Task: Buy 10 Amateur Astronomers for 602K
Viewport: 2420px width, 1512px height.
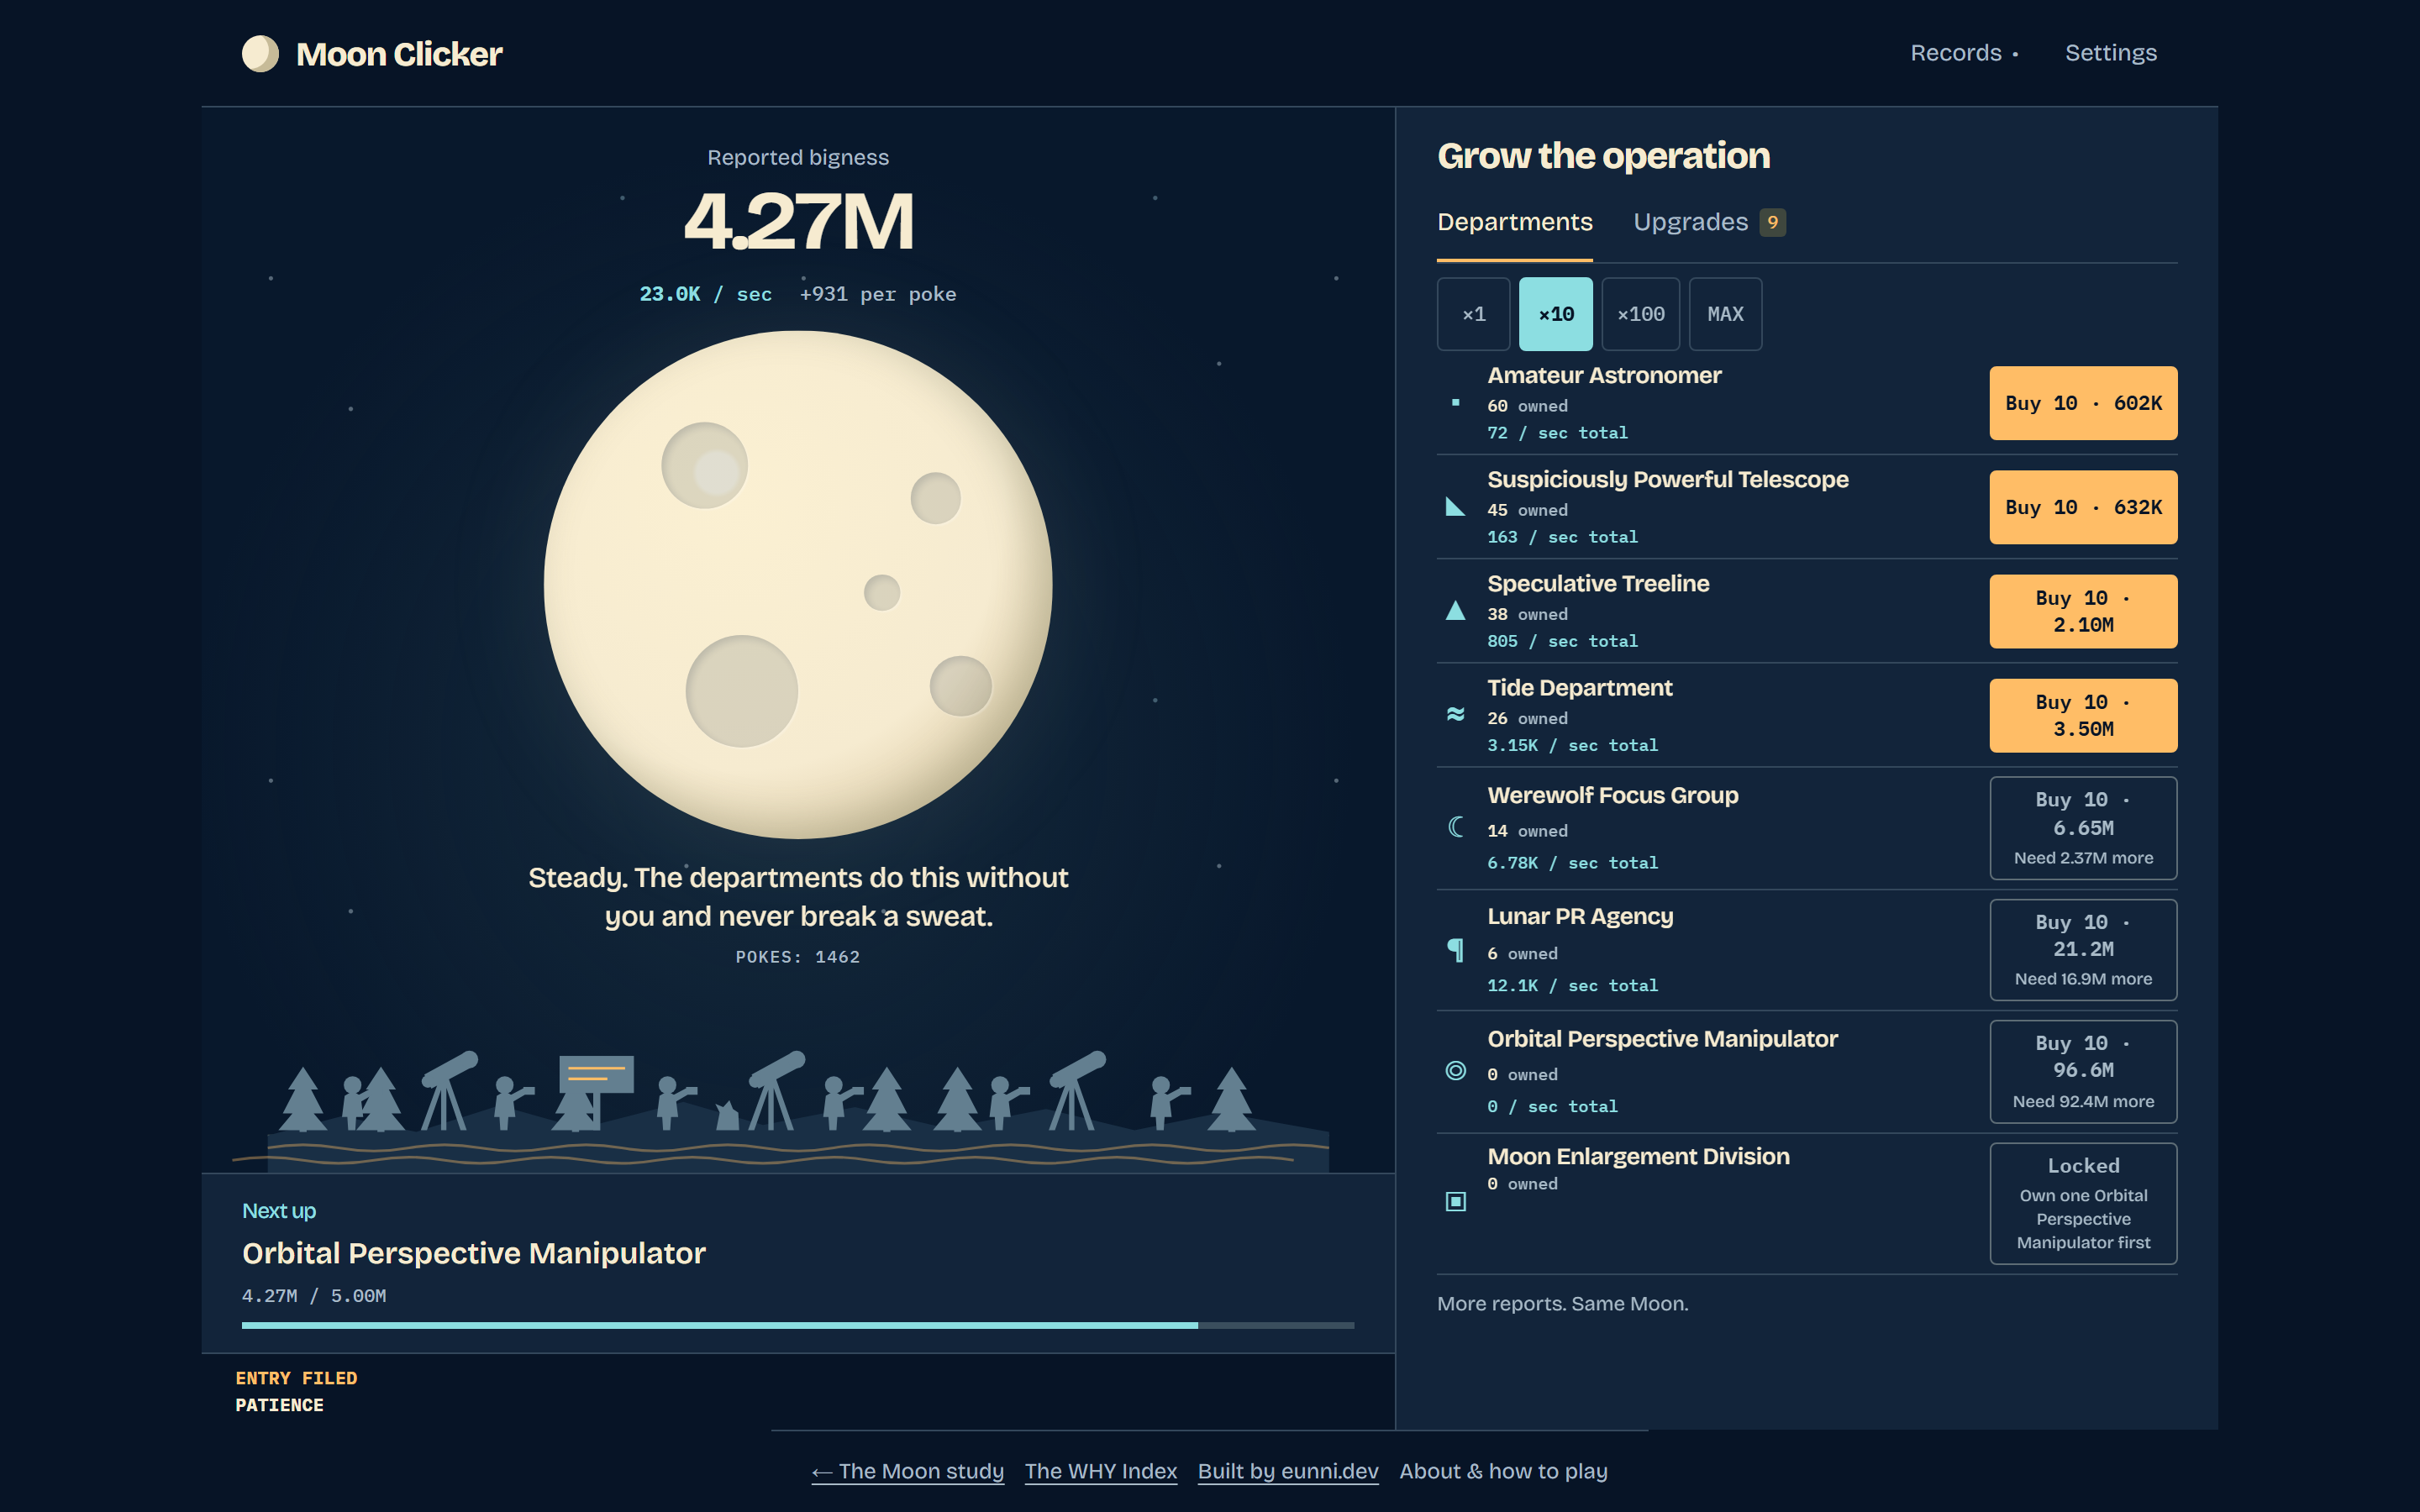Action: point(2083,403)
